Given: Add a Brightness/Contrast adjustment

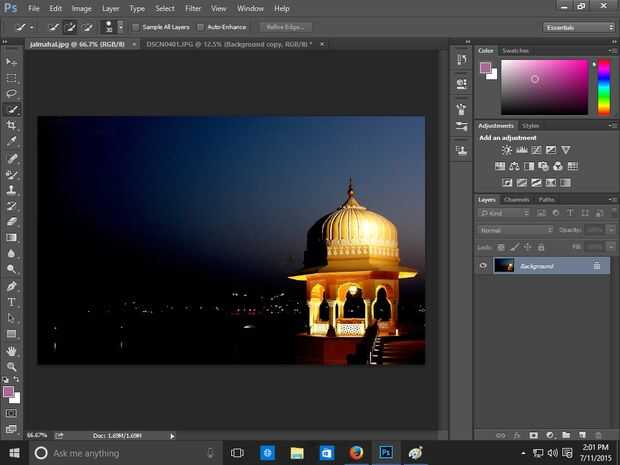Looking at the screenshot, I should (506, 150).
